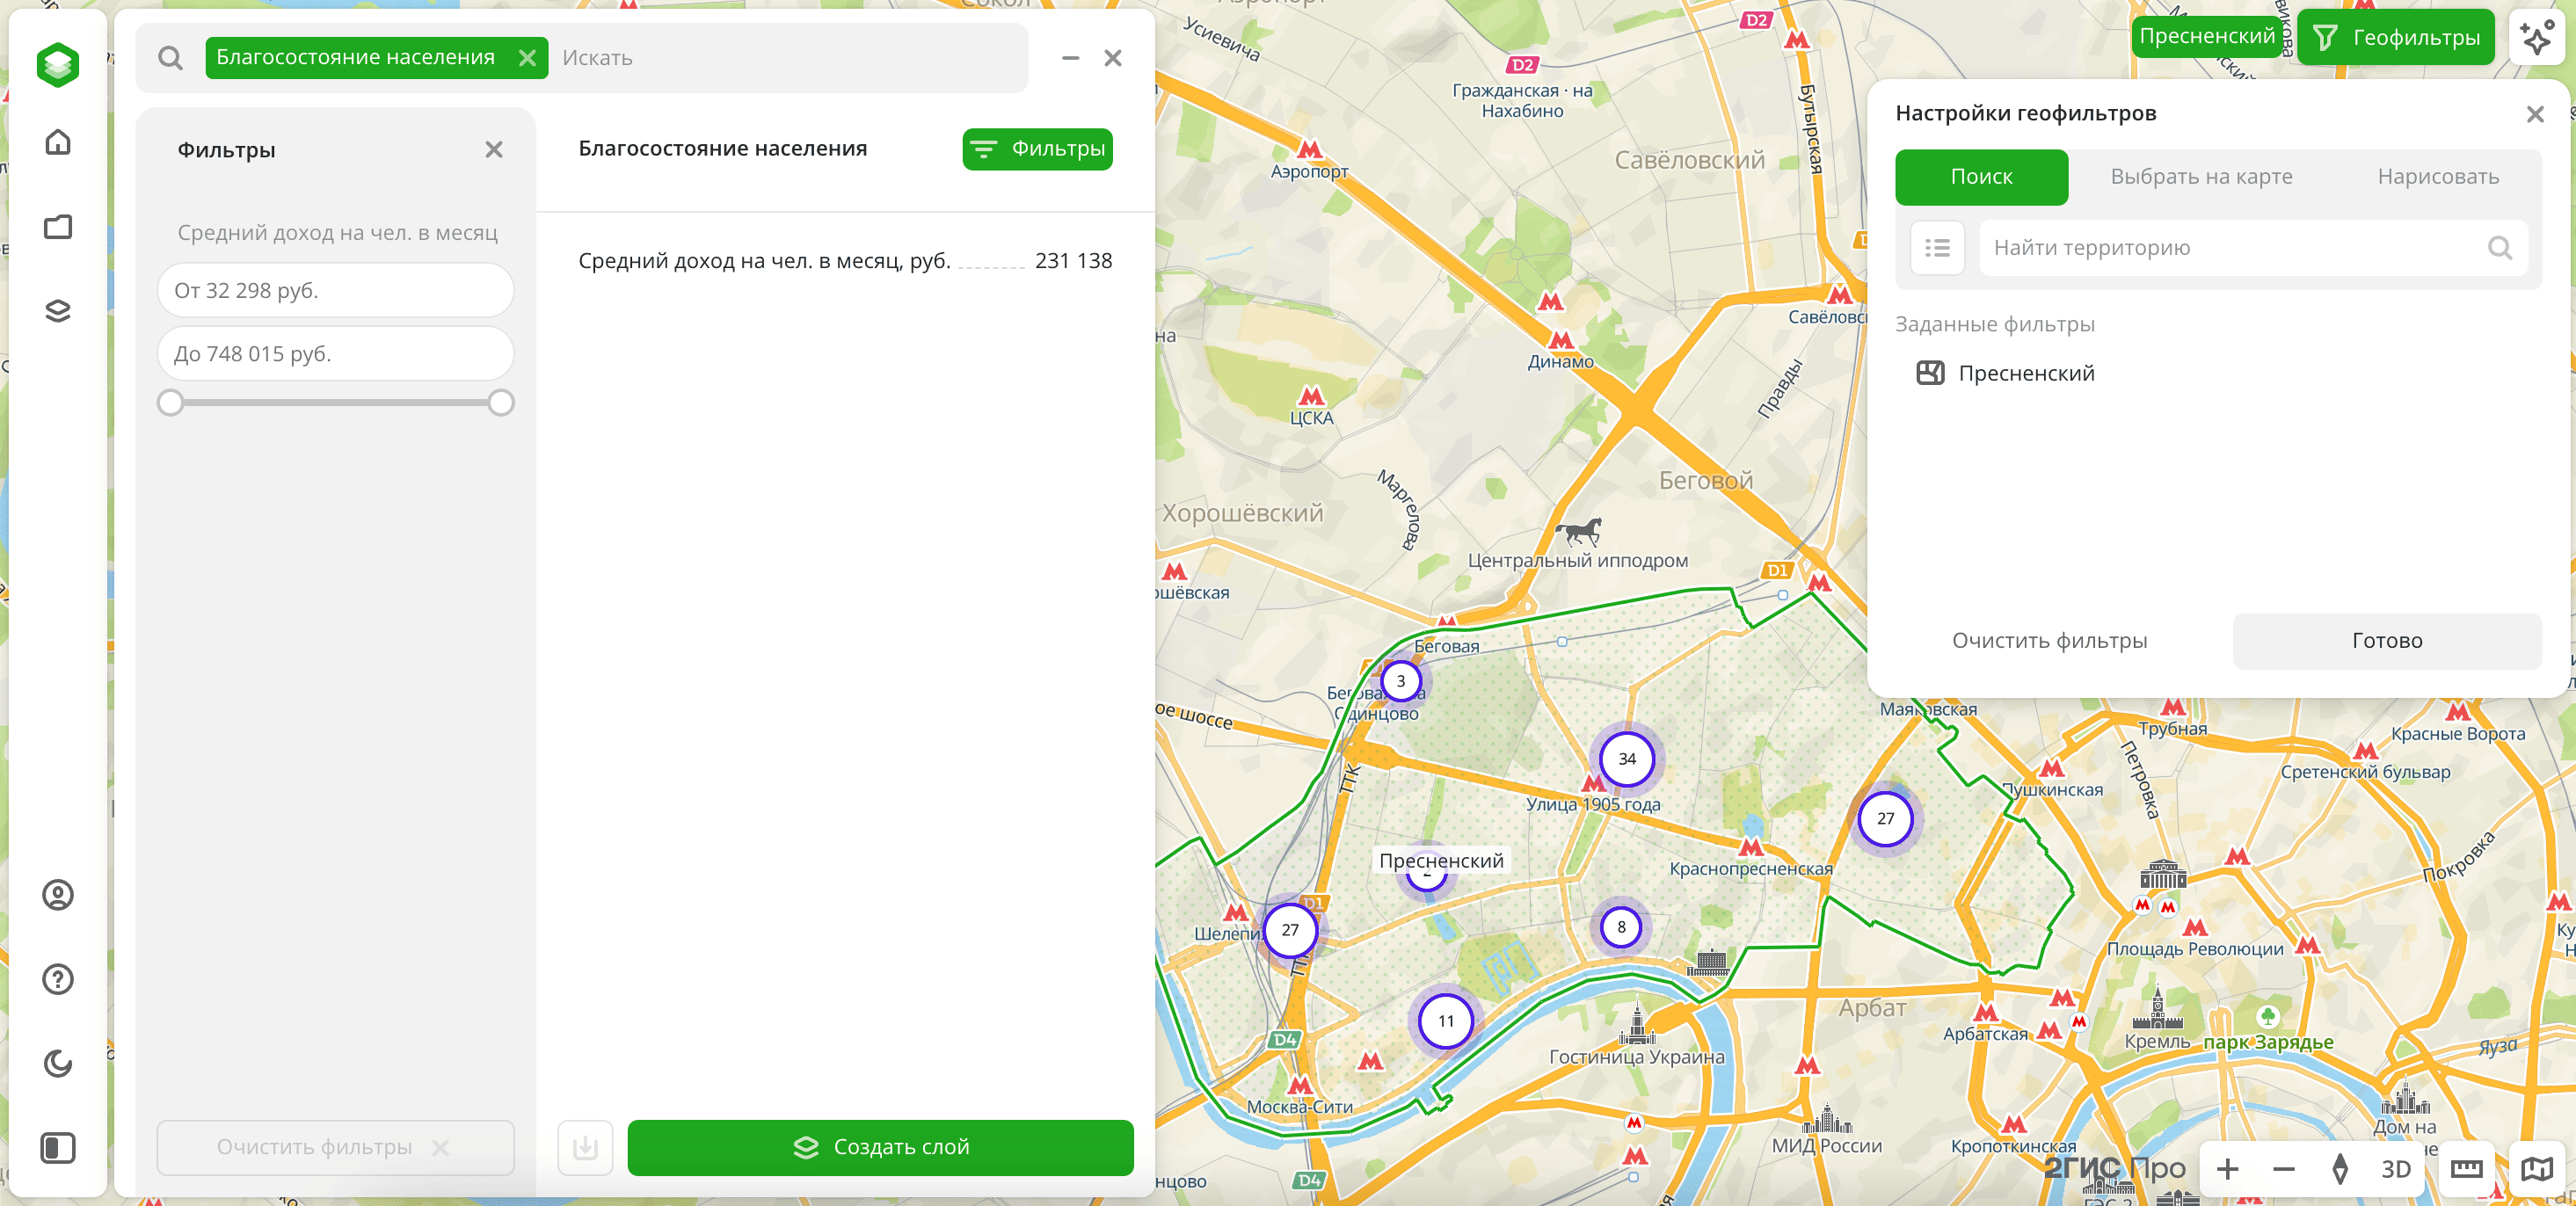Open territory list icon in geofilters

[x=1937, y=248]
